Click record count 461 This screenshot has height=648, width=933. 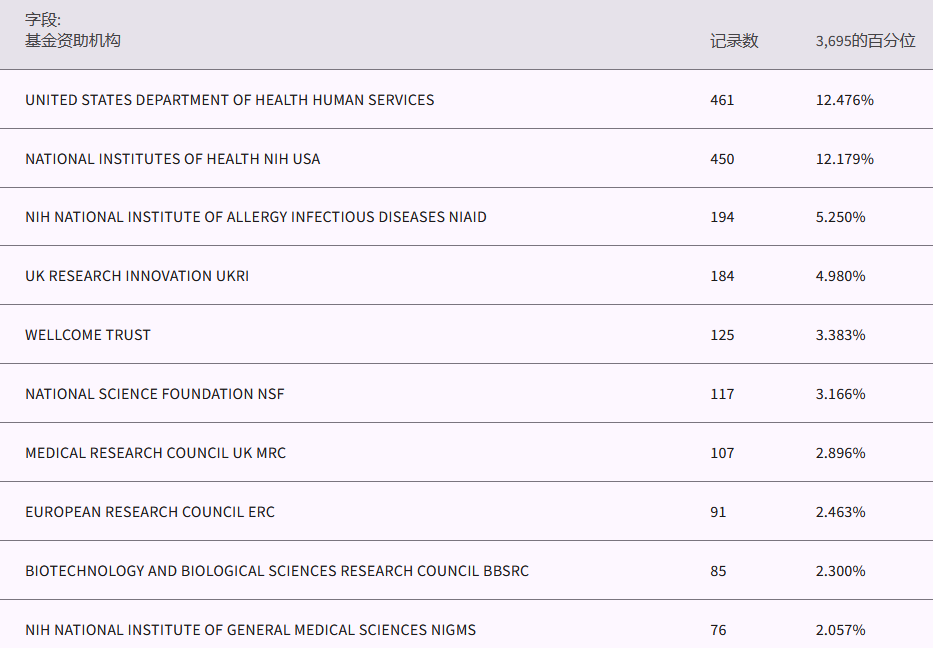[722, 100]
